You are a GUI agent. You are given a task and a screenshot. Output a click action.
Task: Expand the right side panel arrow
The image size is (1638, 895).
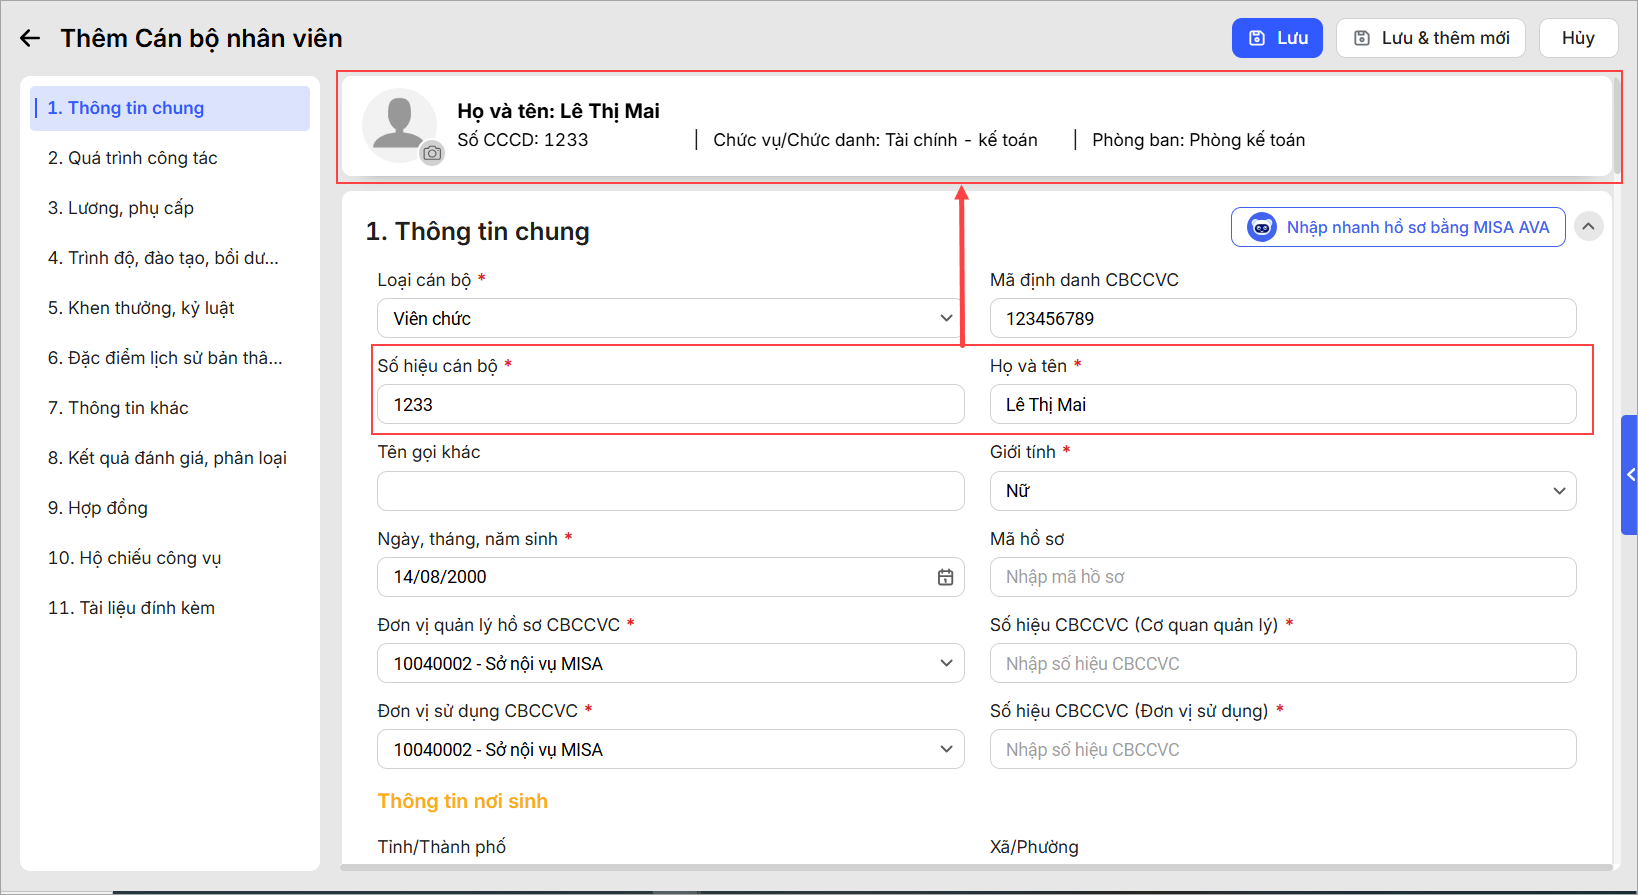1629,475
